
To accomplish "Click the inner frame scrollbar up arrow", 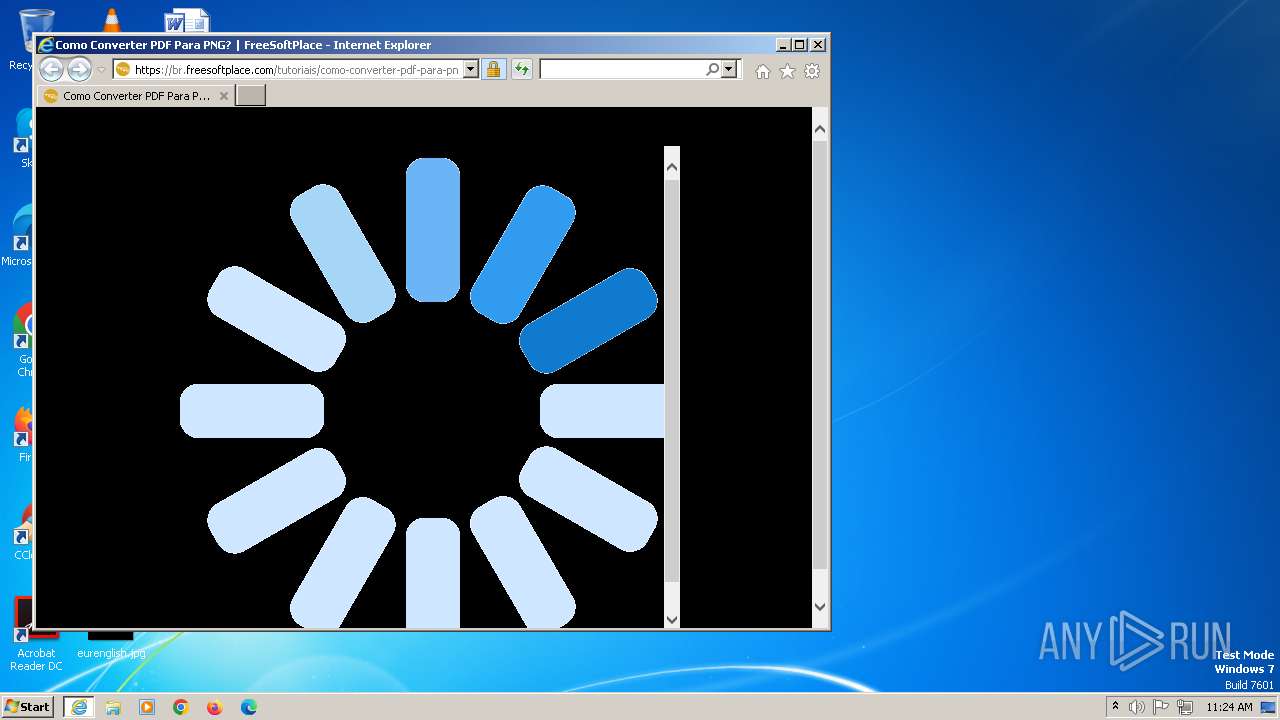I will click(672, 167).
